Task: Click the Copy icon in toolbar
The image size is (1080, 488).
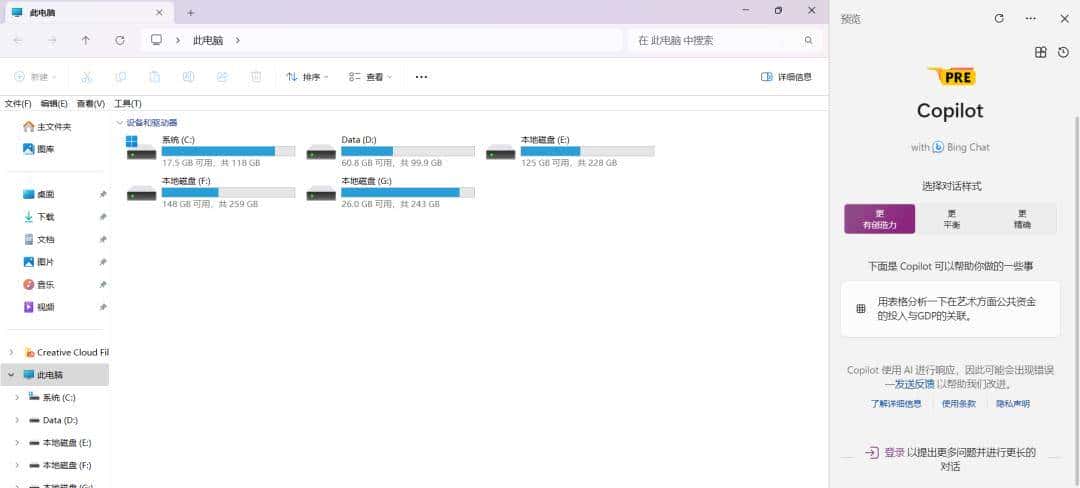Action: point(121,77)
